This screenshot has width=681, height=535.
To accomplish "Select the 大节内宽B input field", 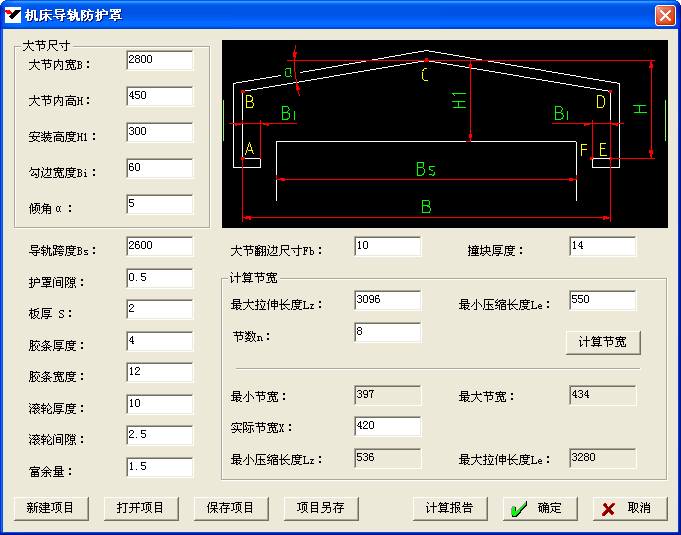I will [x=159, y=60].
